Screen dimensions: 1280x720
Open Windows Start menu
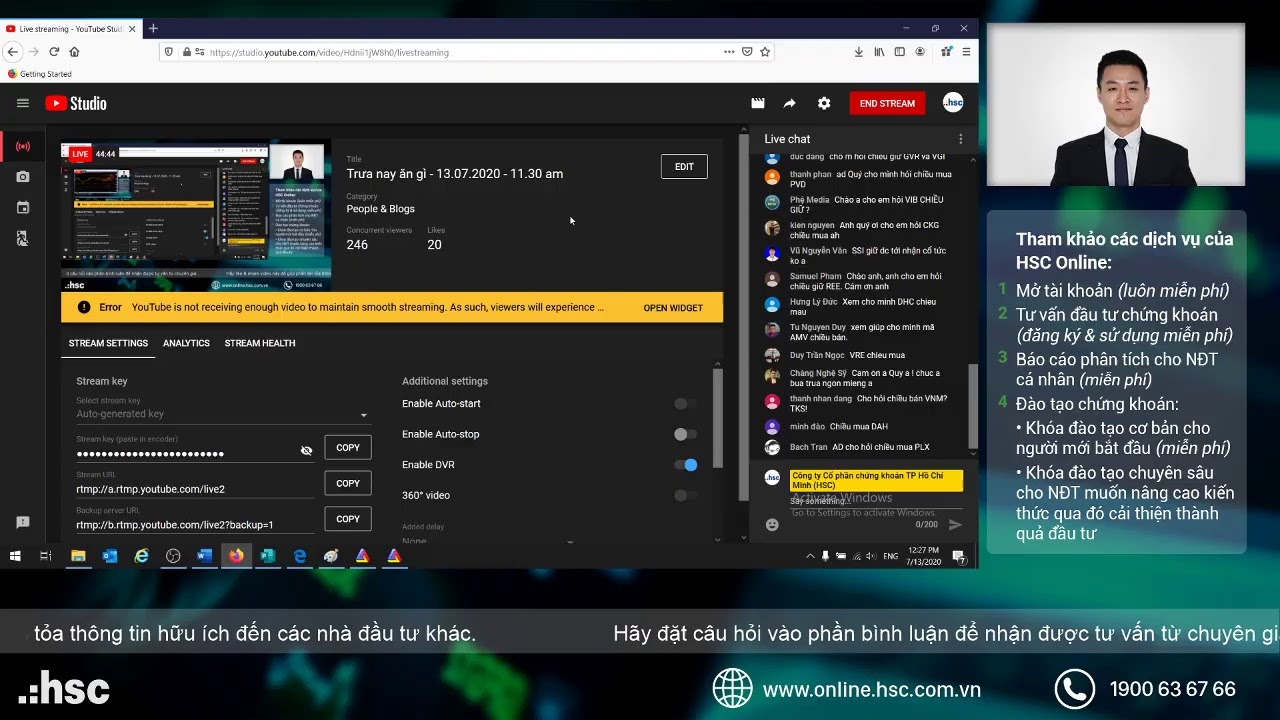click(x=15, y=556)
